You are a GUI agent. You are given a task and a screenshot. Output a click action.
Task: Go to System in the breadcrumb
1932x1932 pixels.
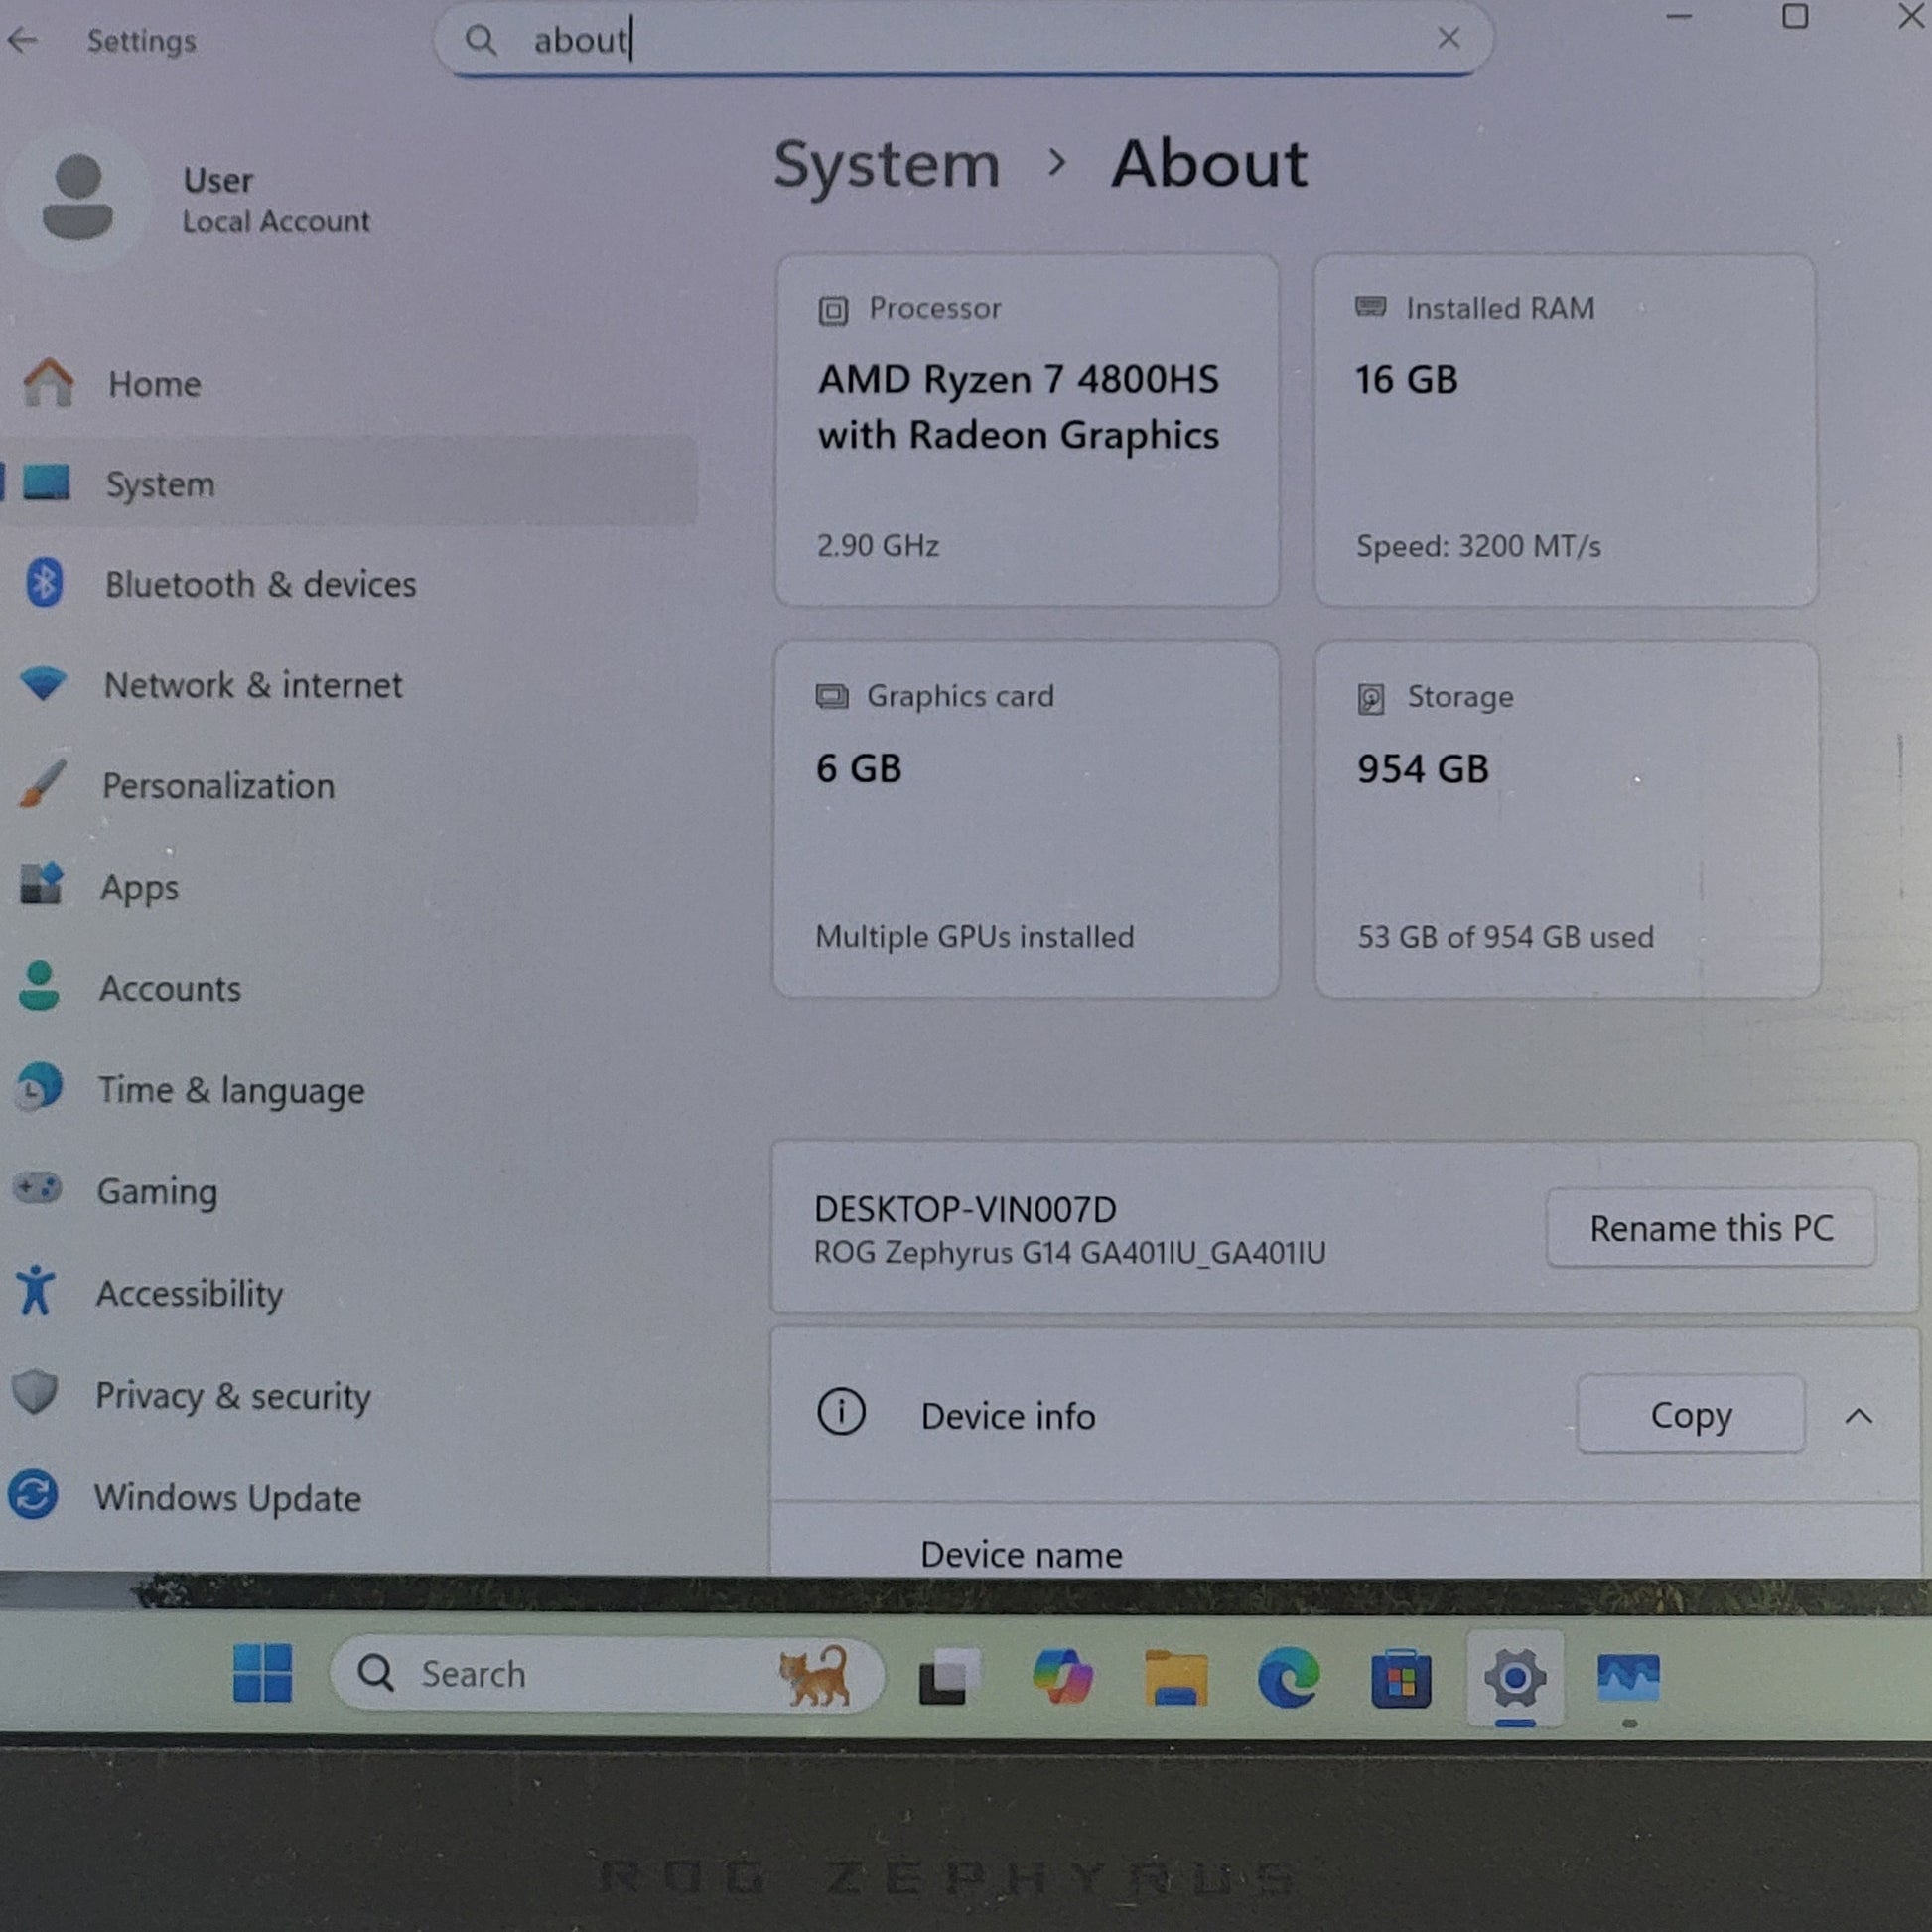(x=886, y=164)
